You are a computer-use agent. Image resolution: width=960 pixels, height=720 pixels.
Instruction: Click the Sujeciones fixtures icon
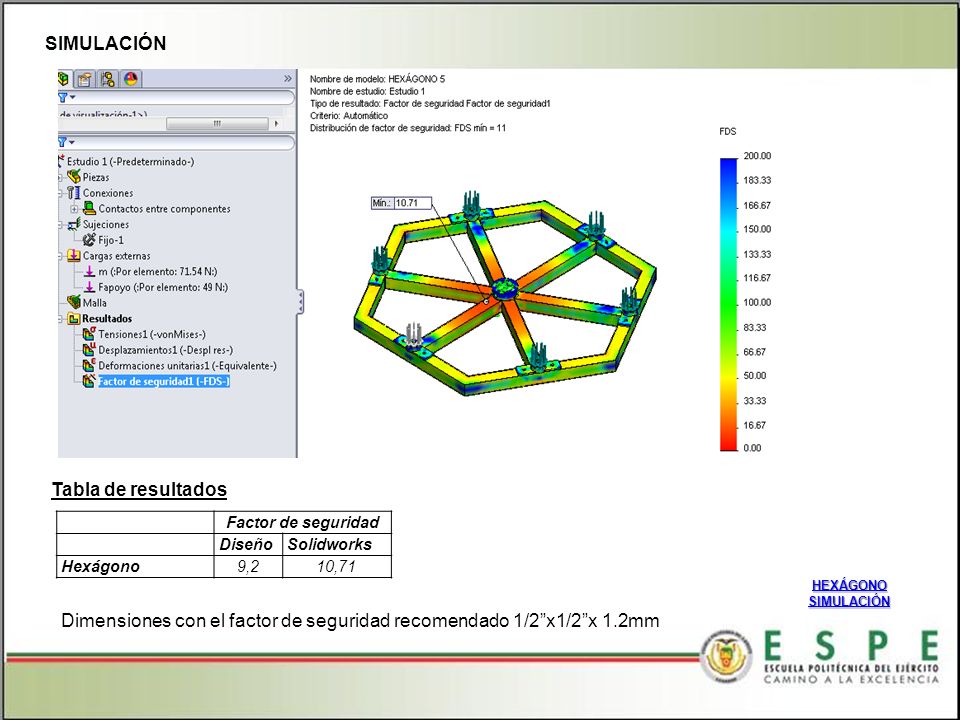click(74, 224)
